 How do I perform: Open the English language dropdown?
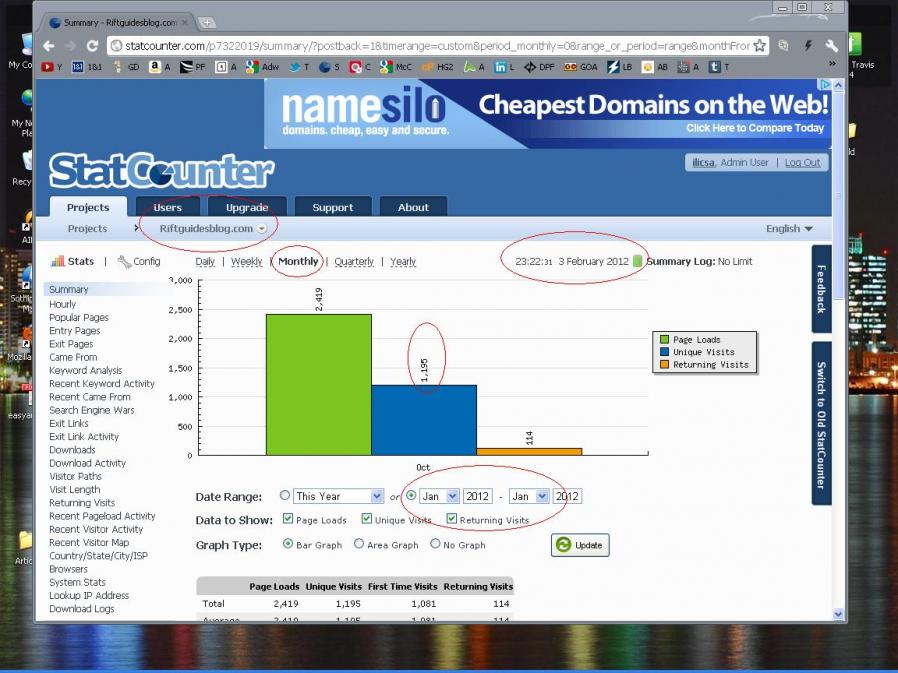789,229
